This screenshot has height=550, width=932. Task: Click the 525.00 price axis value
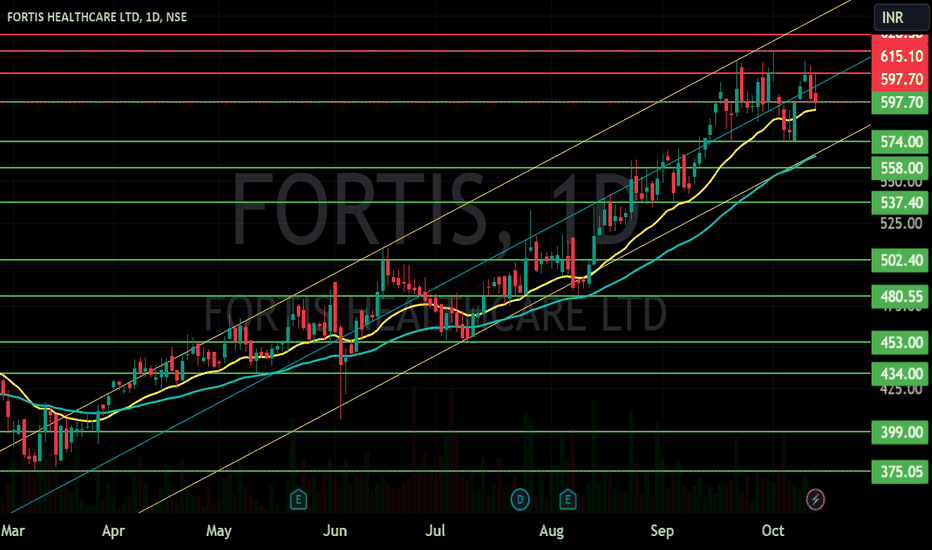[901, 224]
